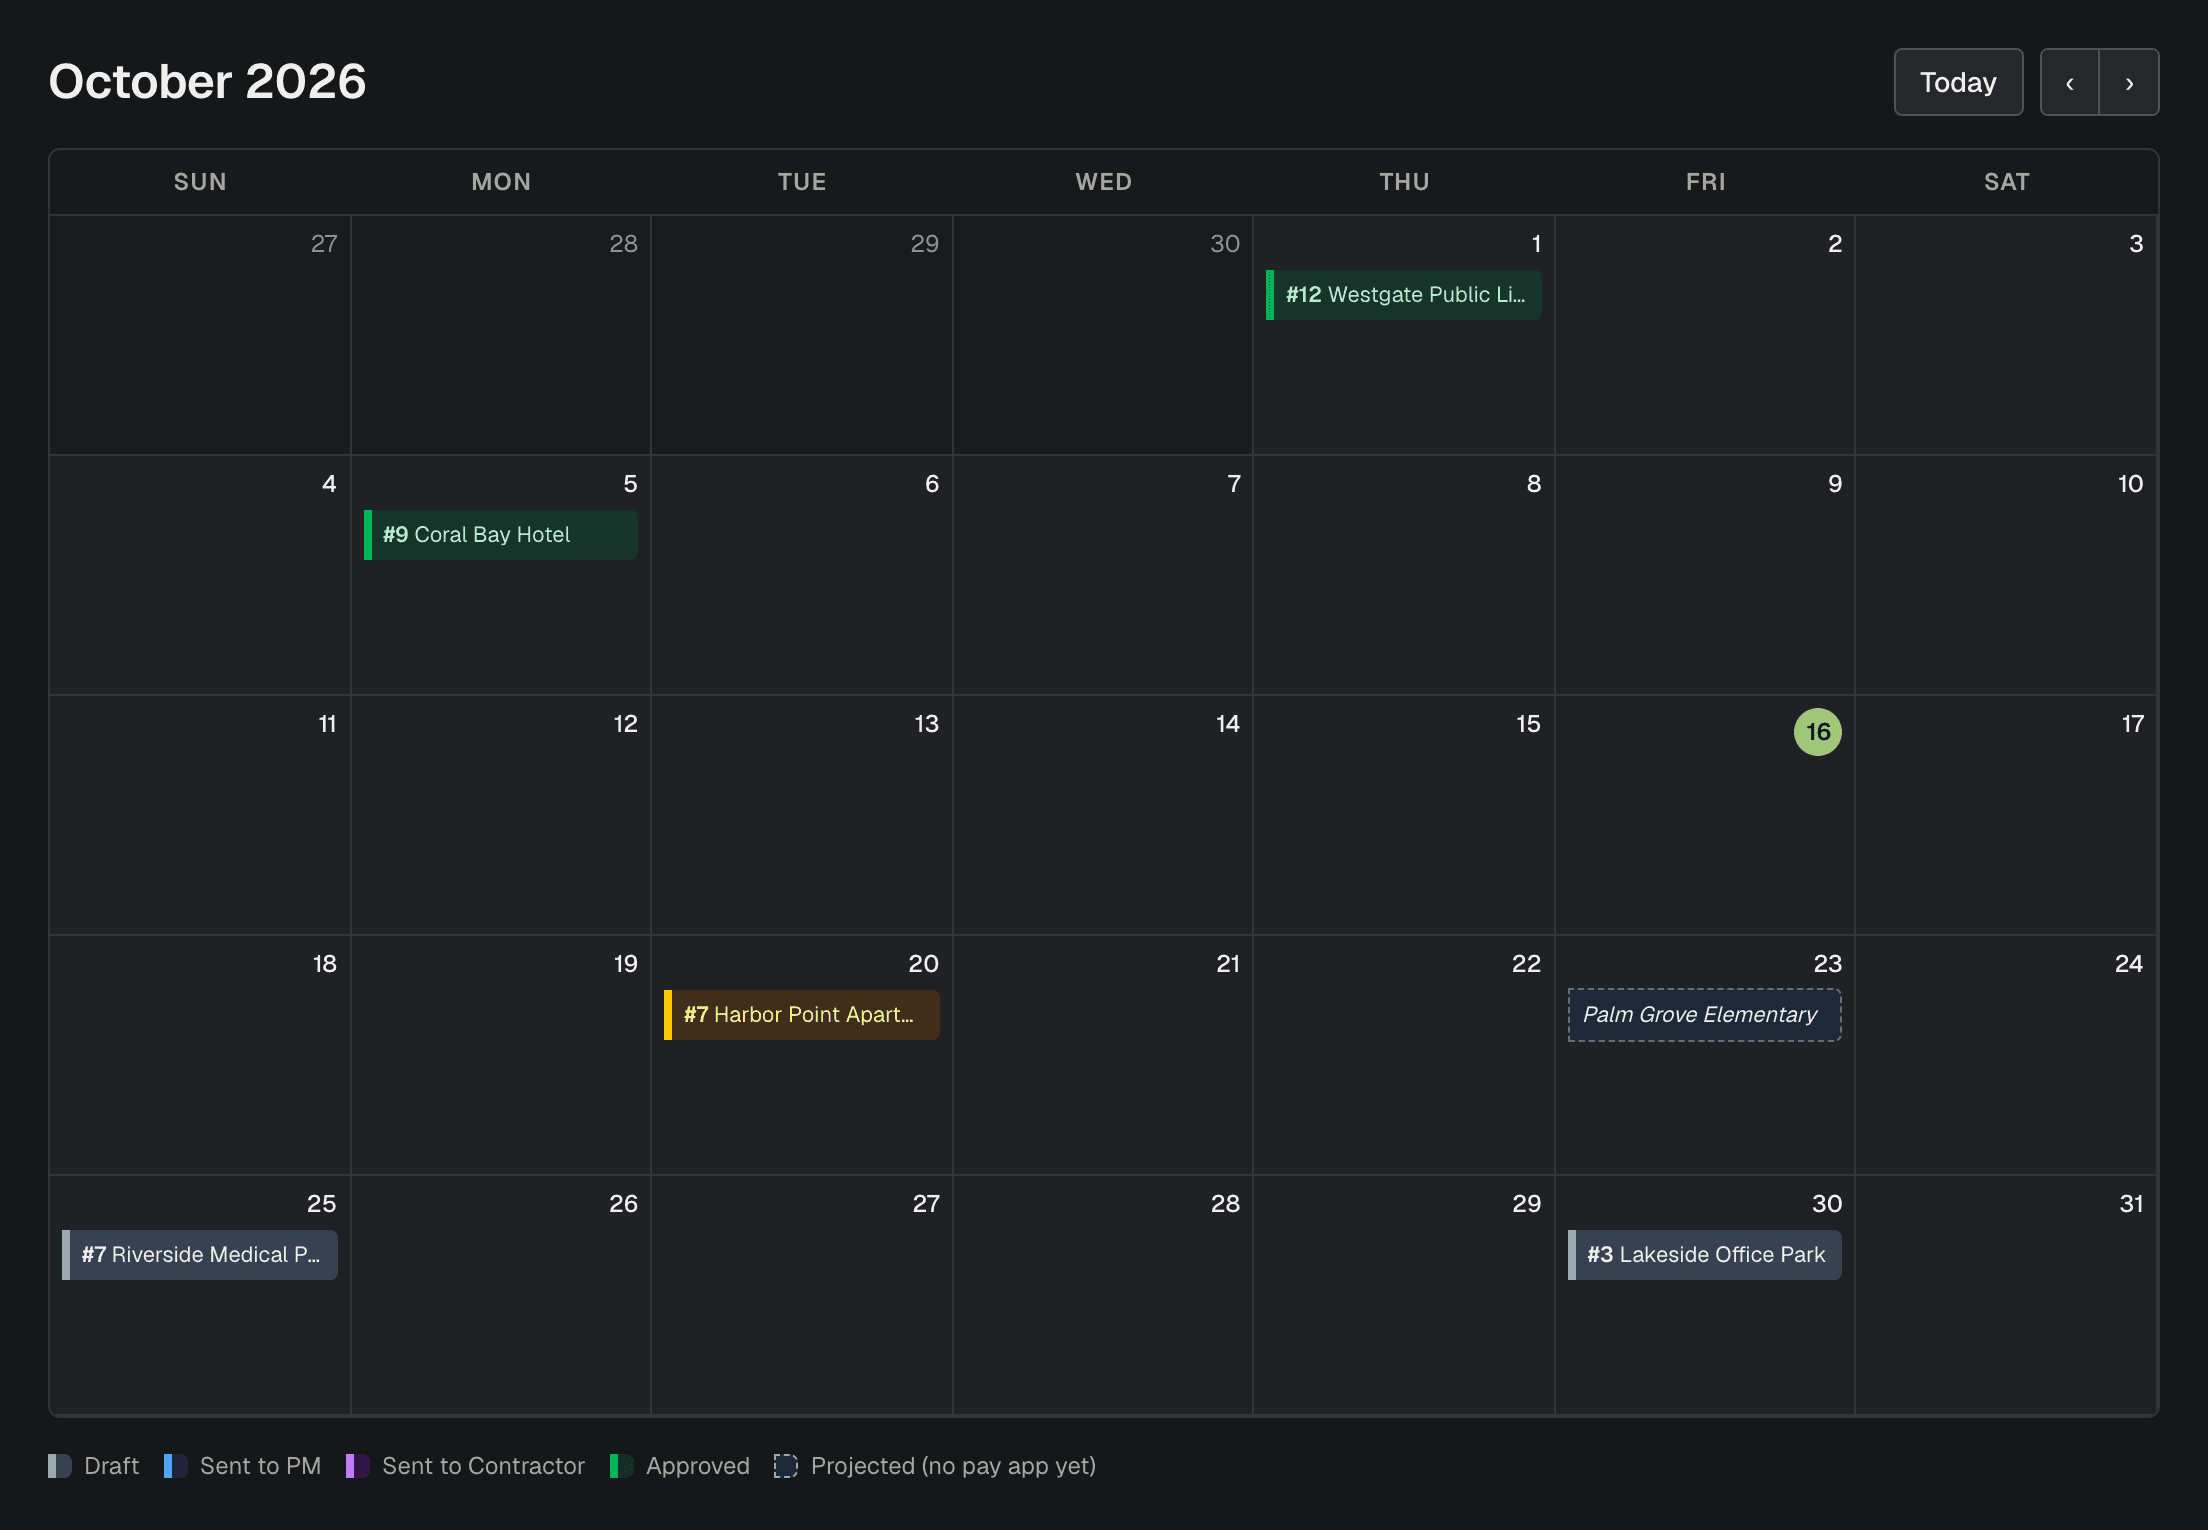
Task: Click the MON column header
Action: click(x=501, y=182)
